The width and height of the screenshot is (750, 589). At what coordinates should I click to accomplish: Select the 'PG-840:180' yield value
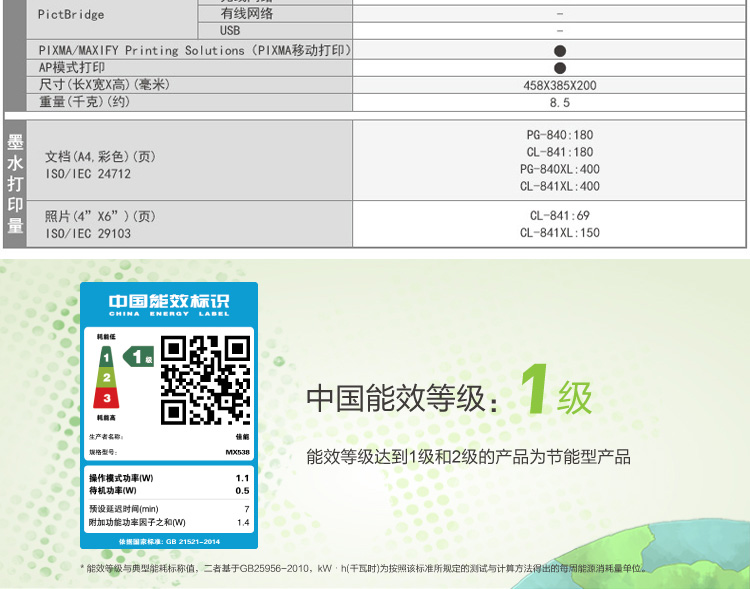pos(560,135)
